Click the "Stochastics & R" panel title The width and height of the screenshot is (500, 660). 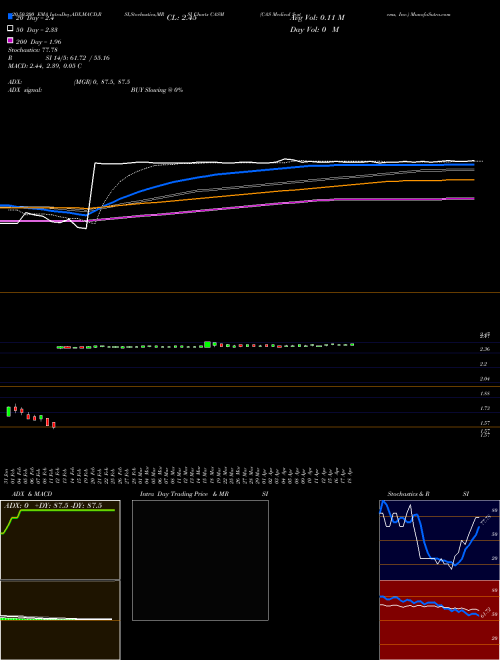(409, 494)
